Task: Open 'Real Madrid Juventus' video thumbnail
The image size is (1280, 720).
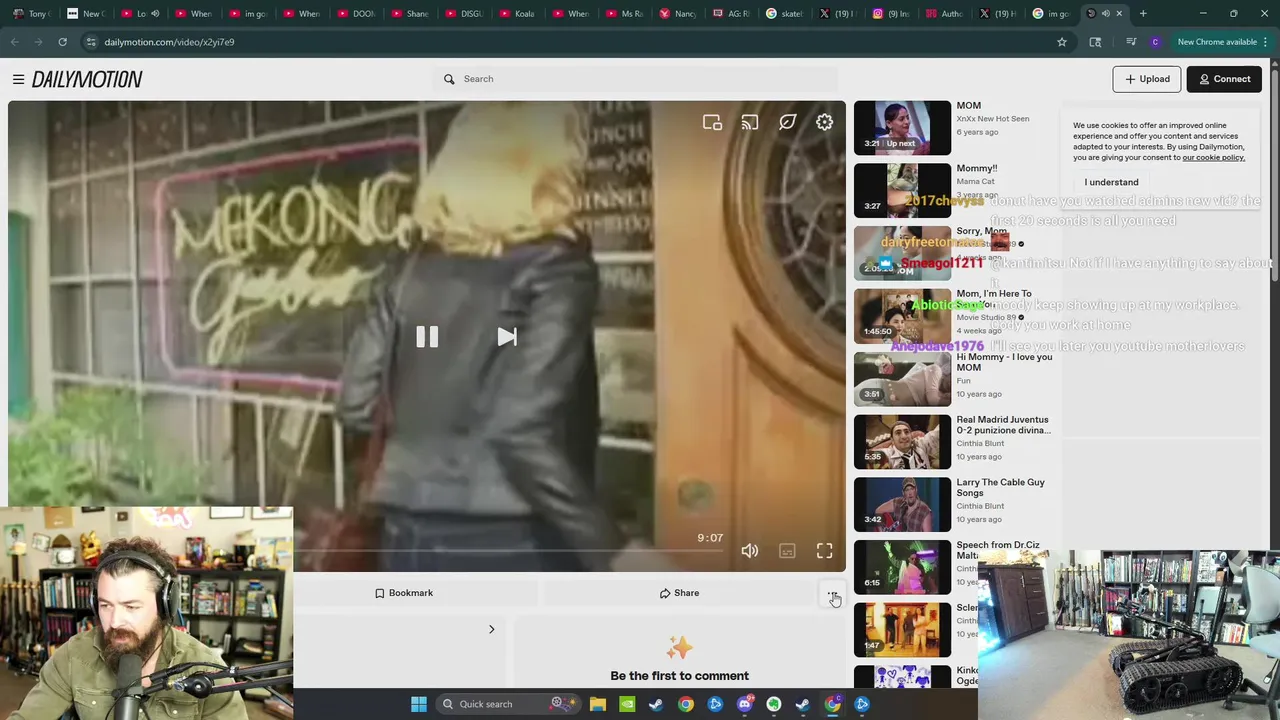Action: tap(902, 441)
